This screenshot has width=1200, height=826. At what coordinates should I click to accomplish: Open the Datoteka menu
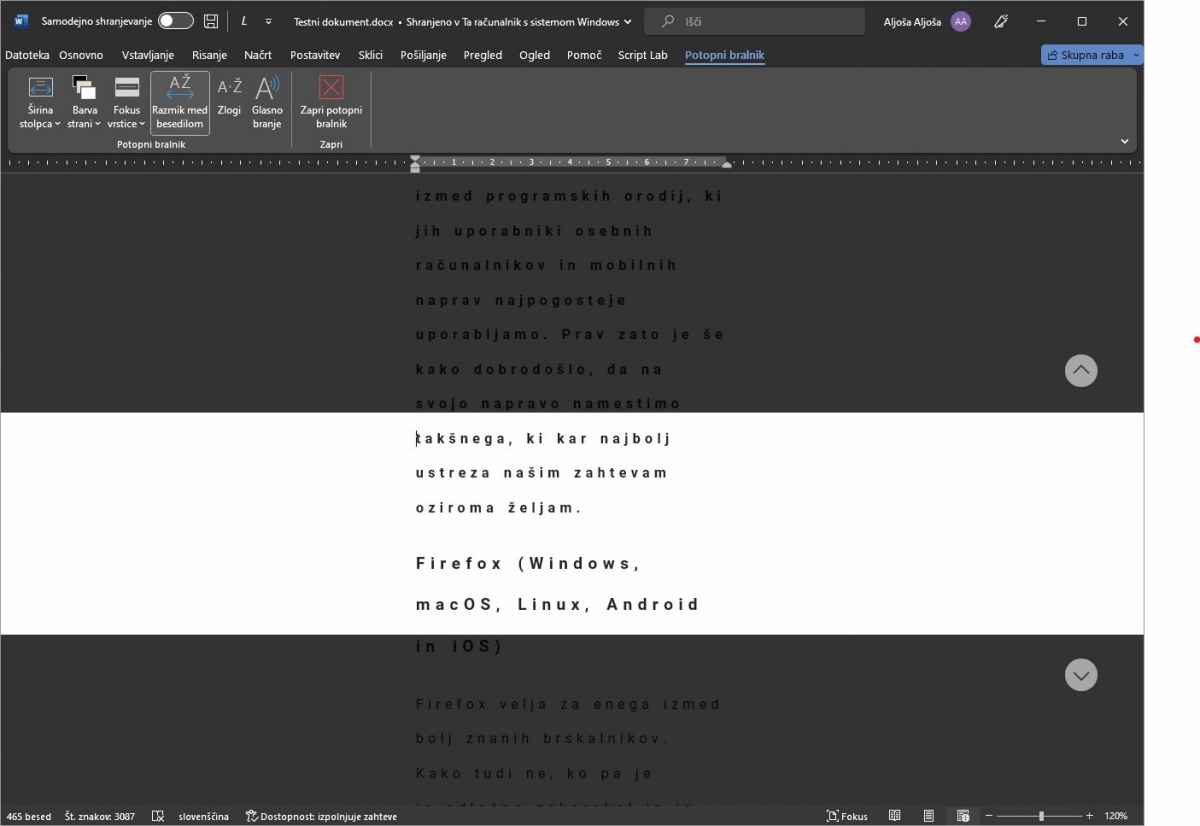tap(27, 55)
